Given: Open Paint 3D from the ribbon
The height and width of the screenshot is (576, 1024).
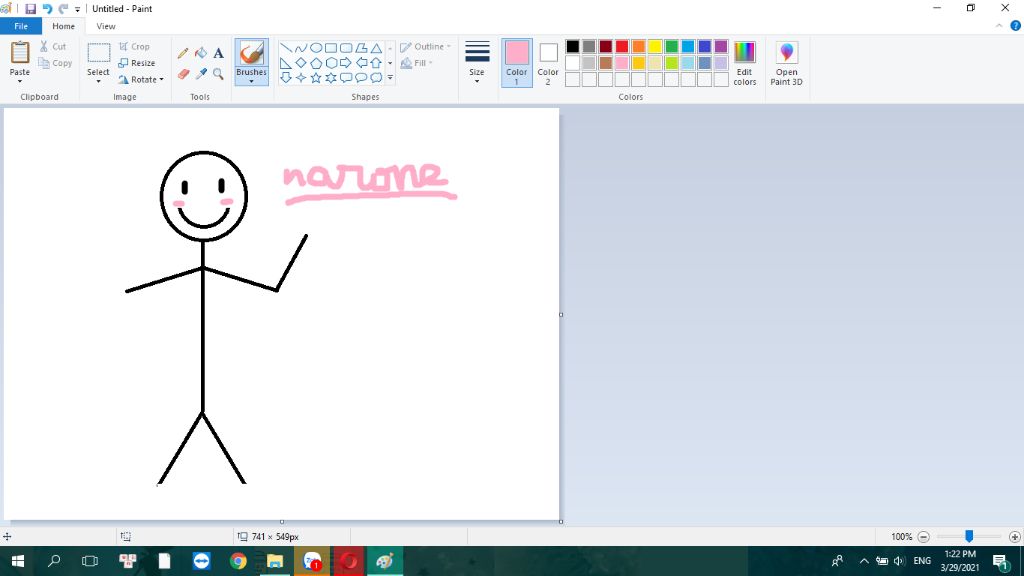Looking at the screenshot, I should [x=786, y=64].
